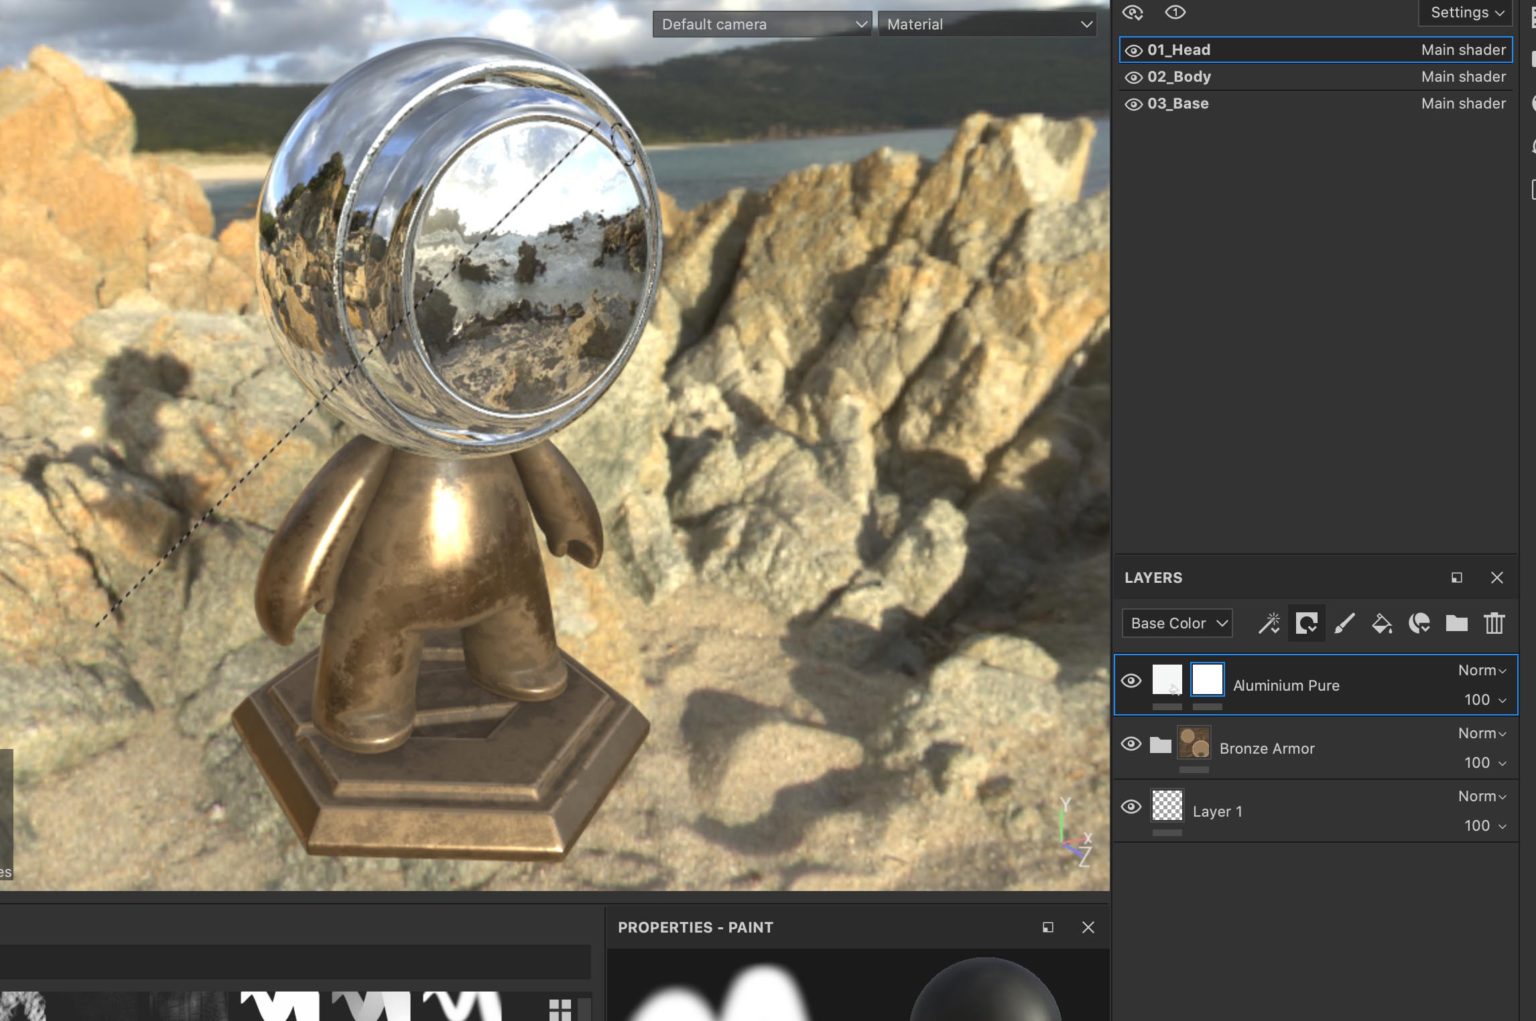Hide the 01_Head texture set
1536x1021 pixels.
1133,50
